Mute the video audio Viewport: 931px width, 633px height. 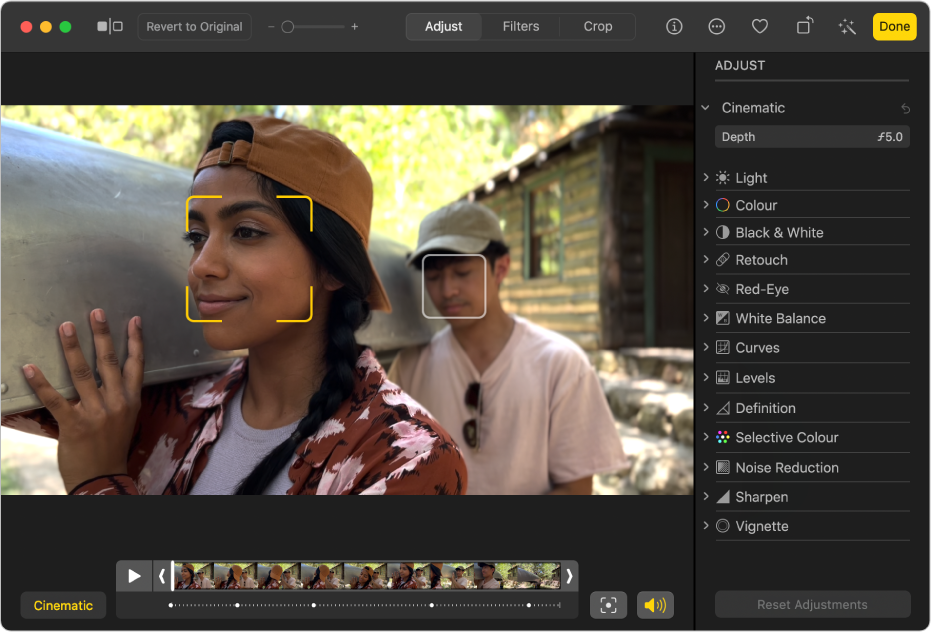655,605
